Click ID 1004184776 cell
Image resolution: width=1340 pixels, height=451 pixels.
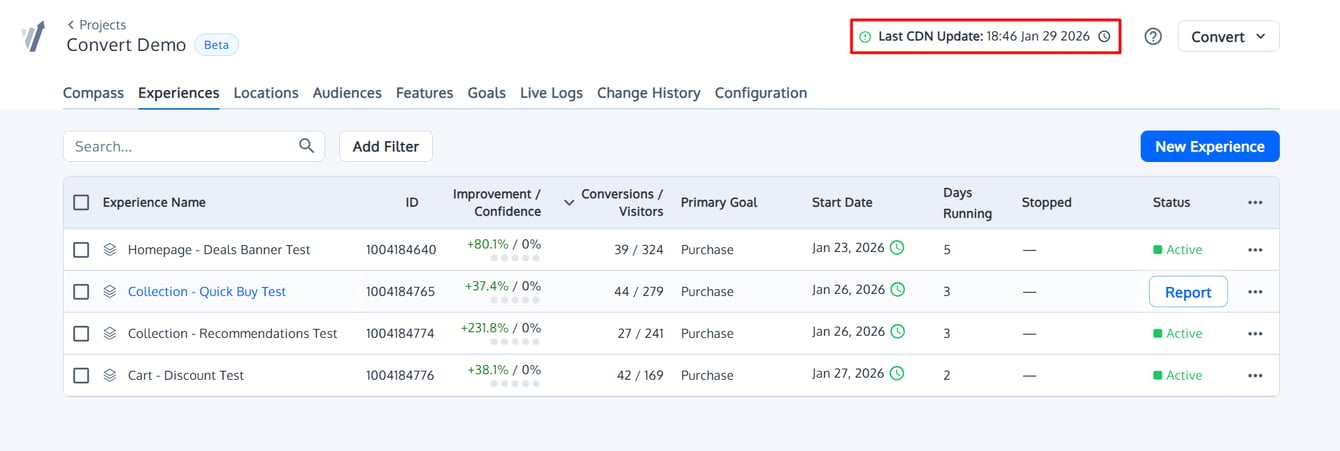401,376
